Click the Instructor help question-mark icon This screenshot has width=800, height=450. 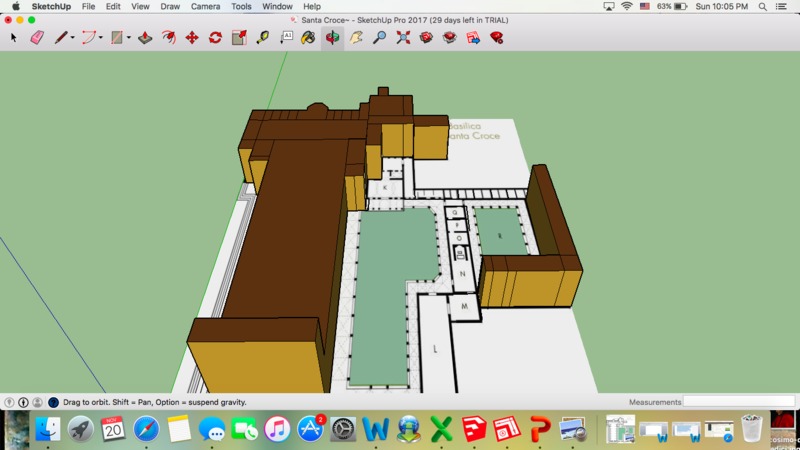pos(53,402)
